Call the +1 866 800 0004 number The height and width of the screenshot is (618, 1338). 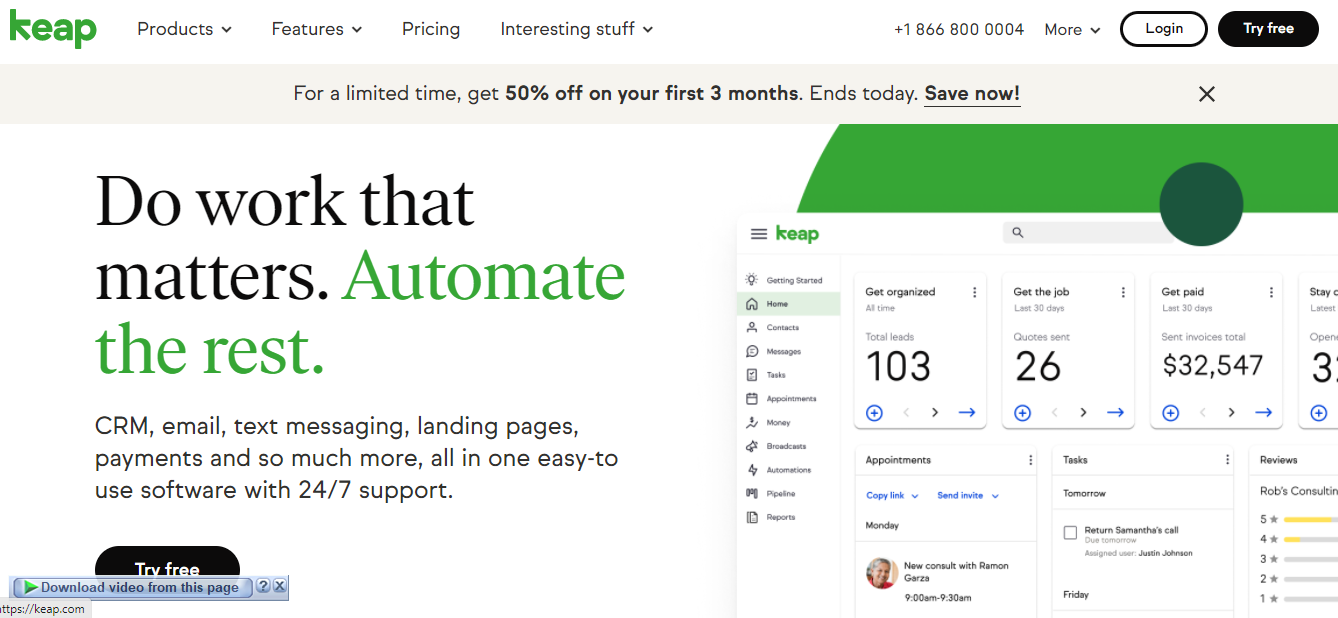click(959, 29)
